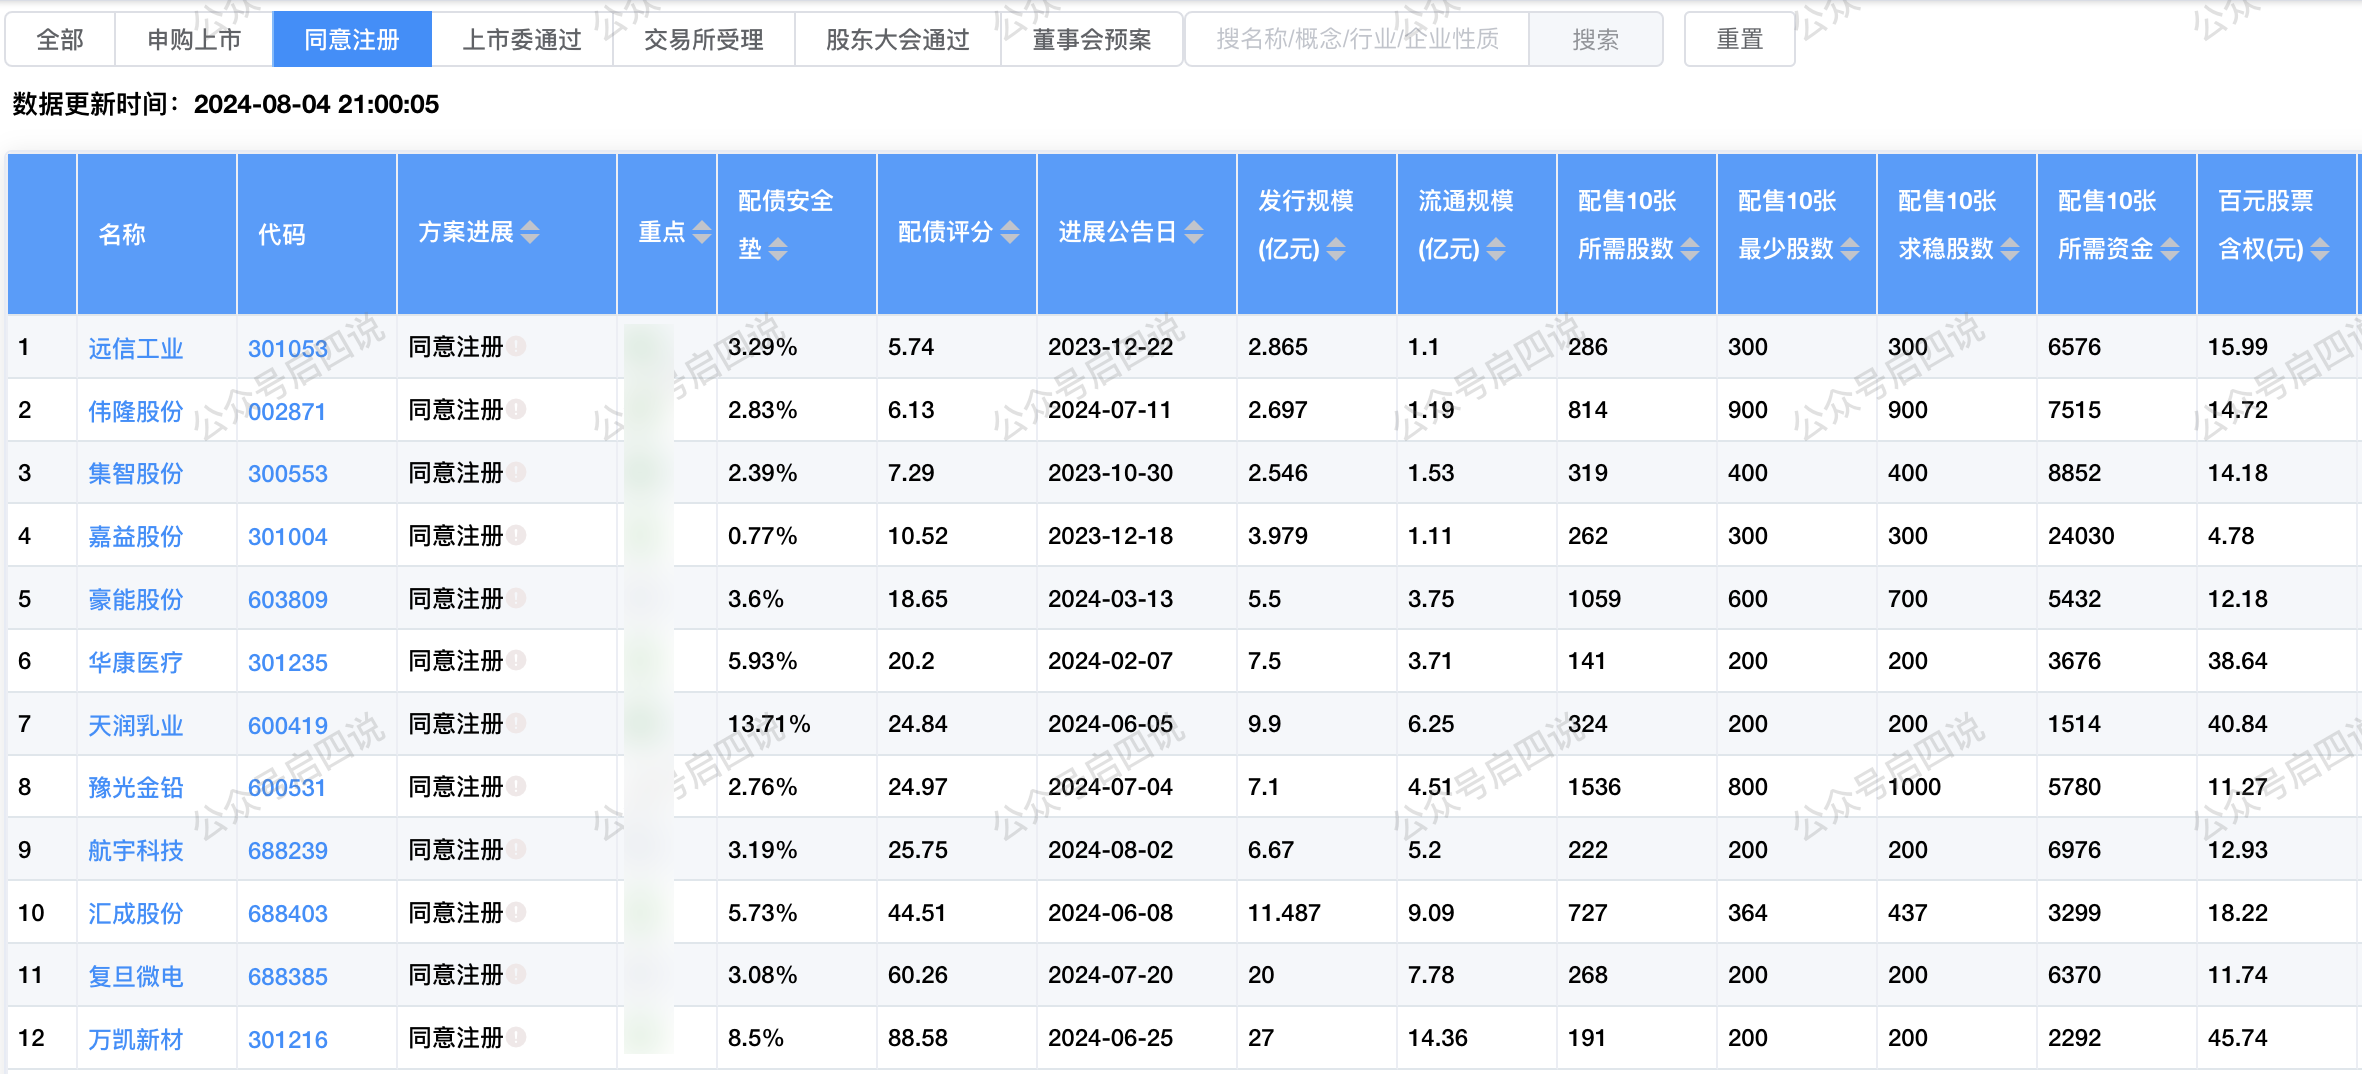The width and height of the screenshot is (2362, 1074).
Task: Open the 豪能股份 stock name link
Action: pos(135,599)
